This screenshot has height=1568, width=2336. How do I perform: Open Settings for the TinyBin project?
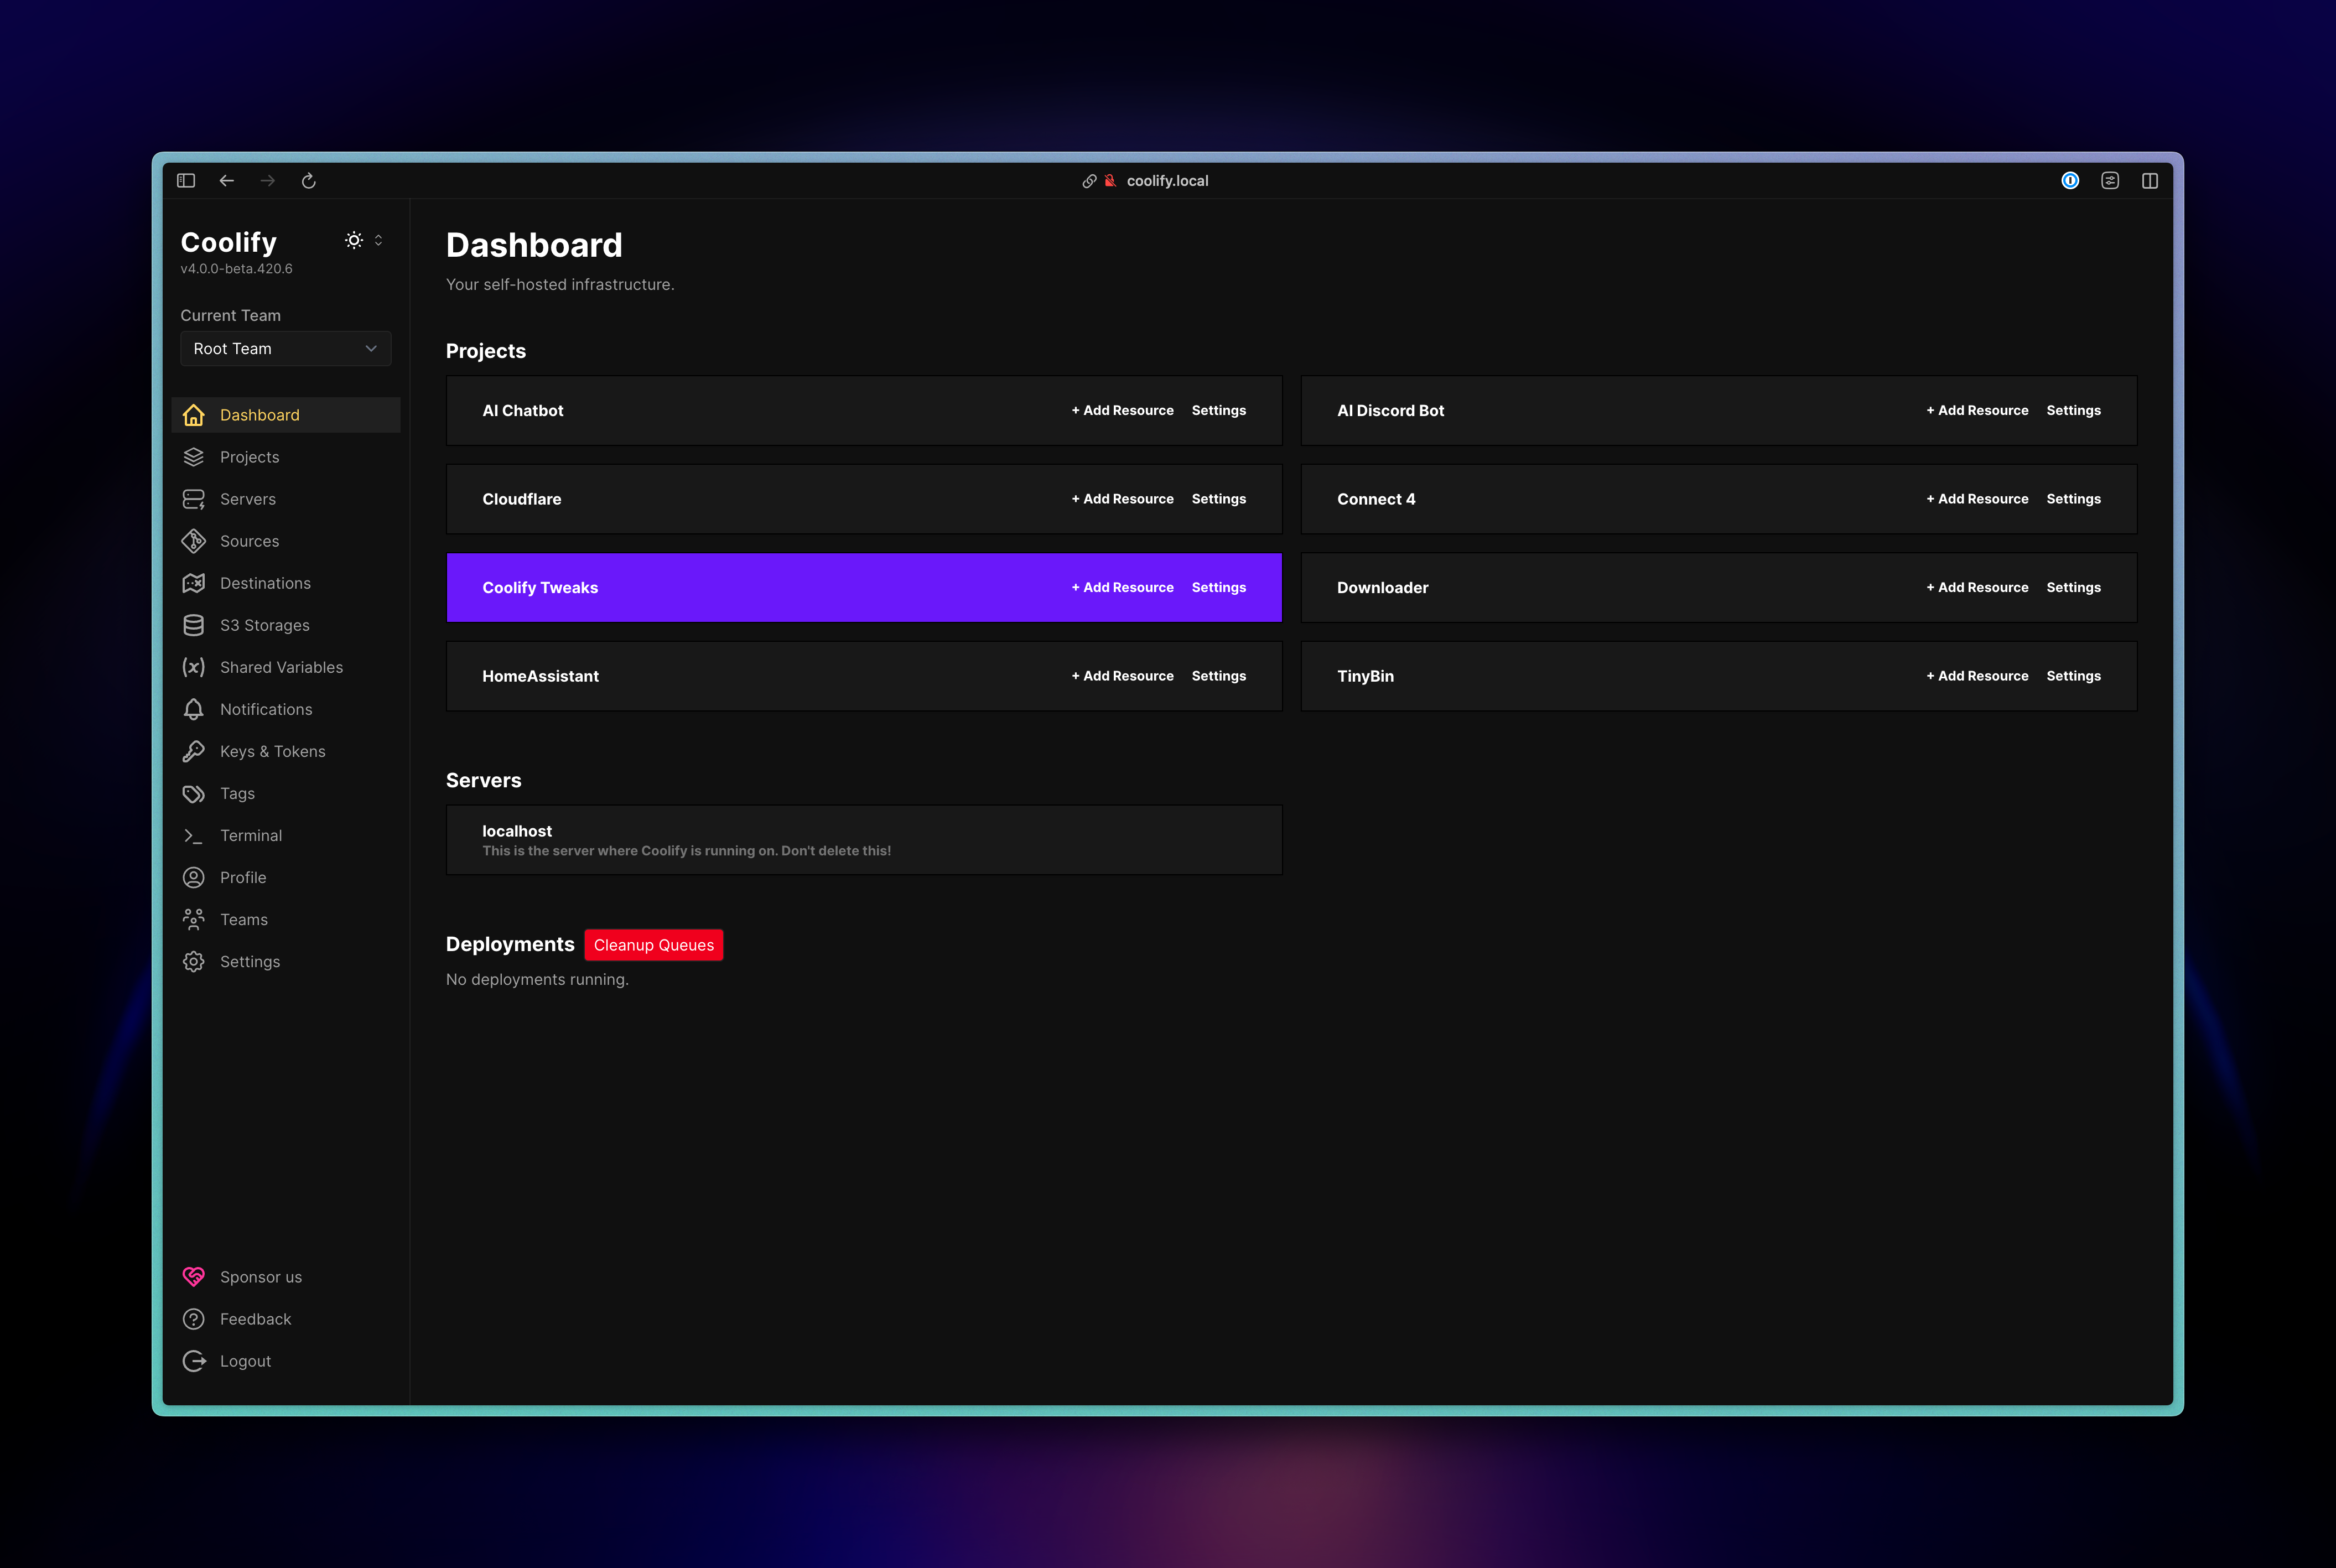(2073, 676)
